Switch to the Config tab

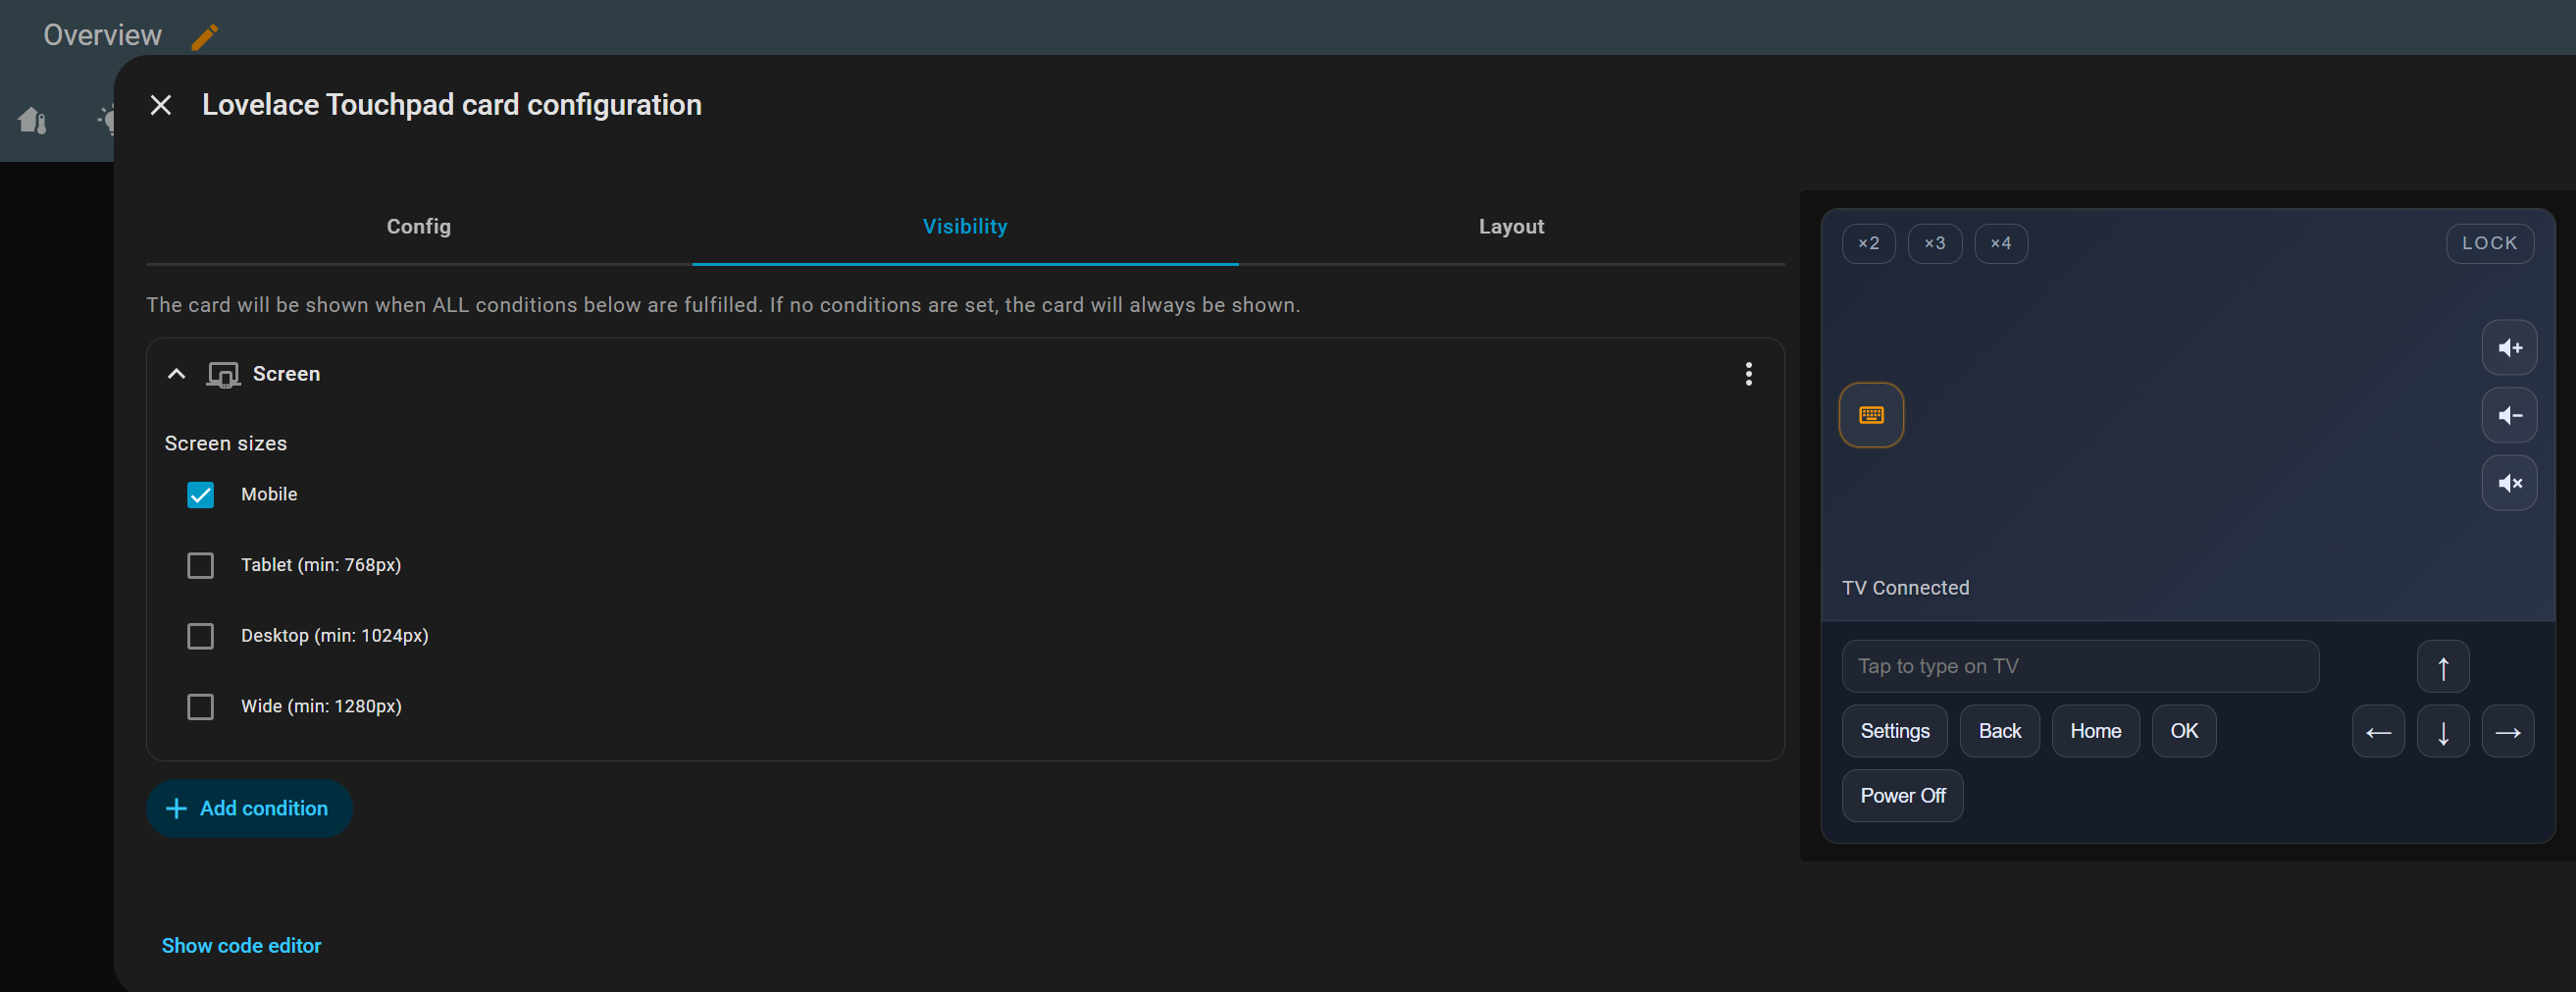coord(418,227)
